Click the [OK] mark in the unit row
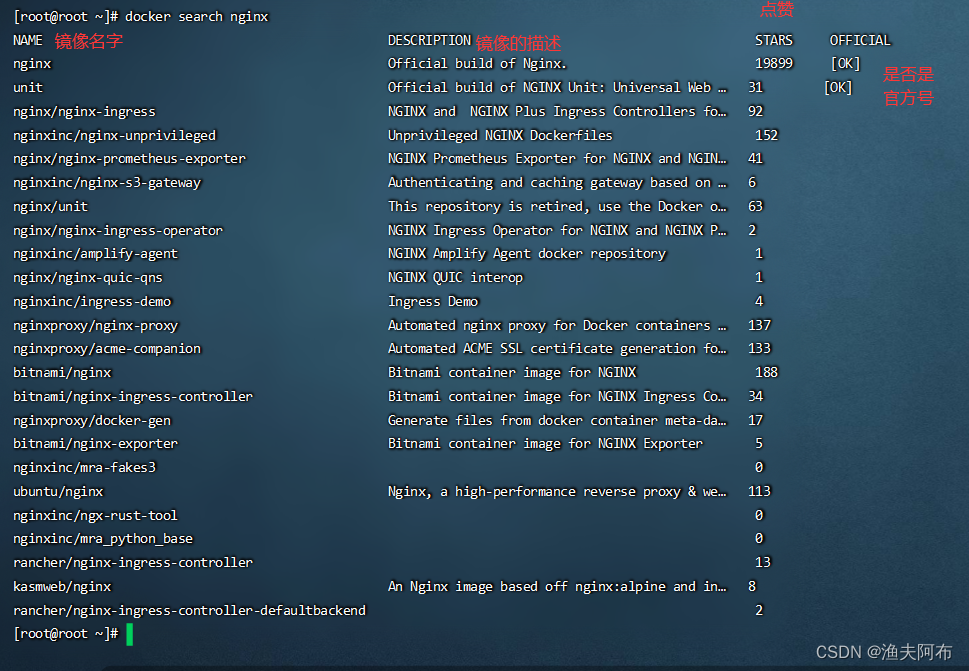Image resolution: width=969 pixels, height=671 pixels. (838, 88)
